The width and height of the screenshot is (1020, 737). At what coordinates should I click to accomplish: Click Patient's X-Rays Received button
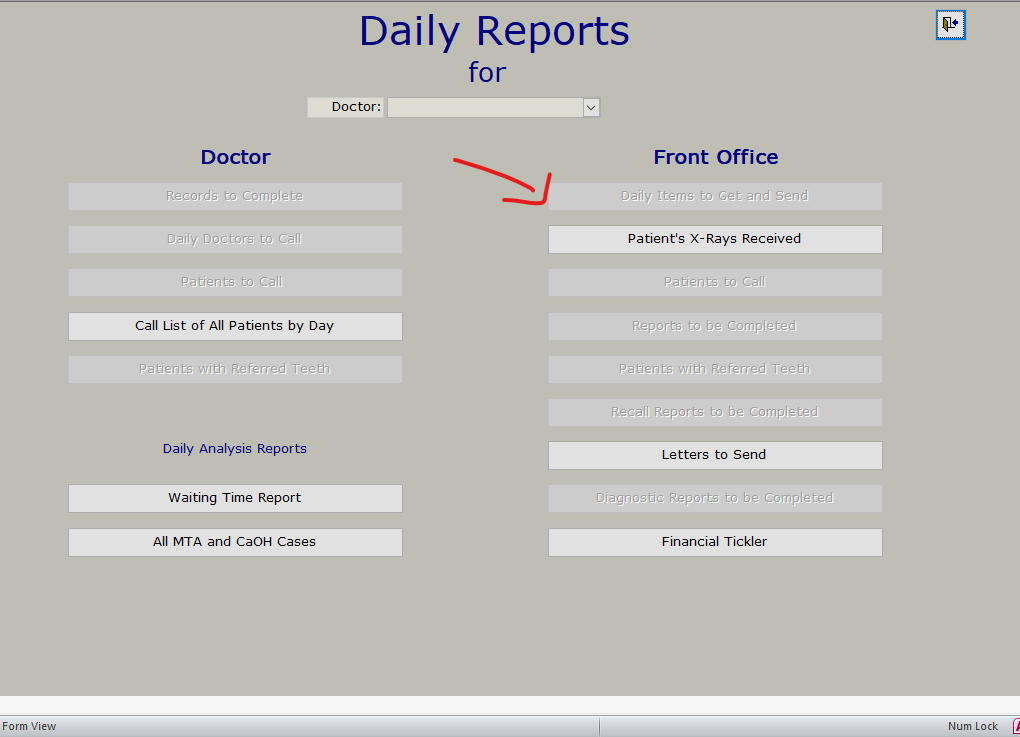click(x=715, y=239)
